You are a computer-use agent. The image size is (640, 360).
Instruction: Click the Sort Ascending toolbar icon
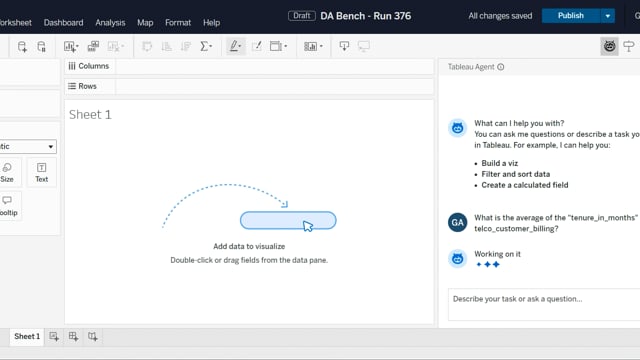click(x=167, y=46)
